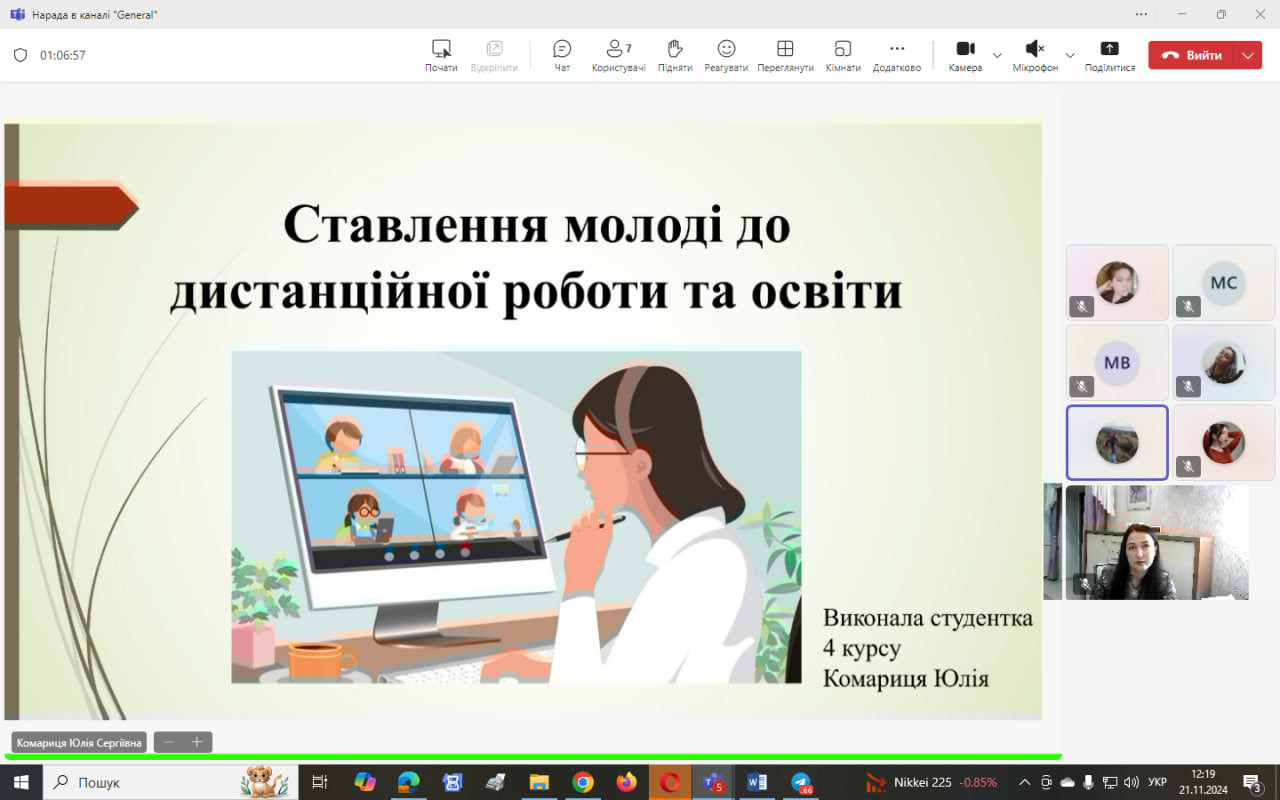
Task: Open the Реагувати reactions menu
Action: 726,56
